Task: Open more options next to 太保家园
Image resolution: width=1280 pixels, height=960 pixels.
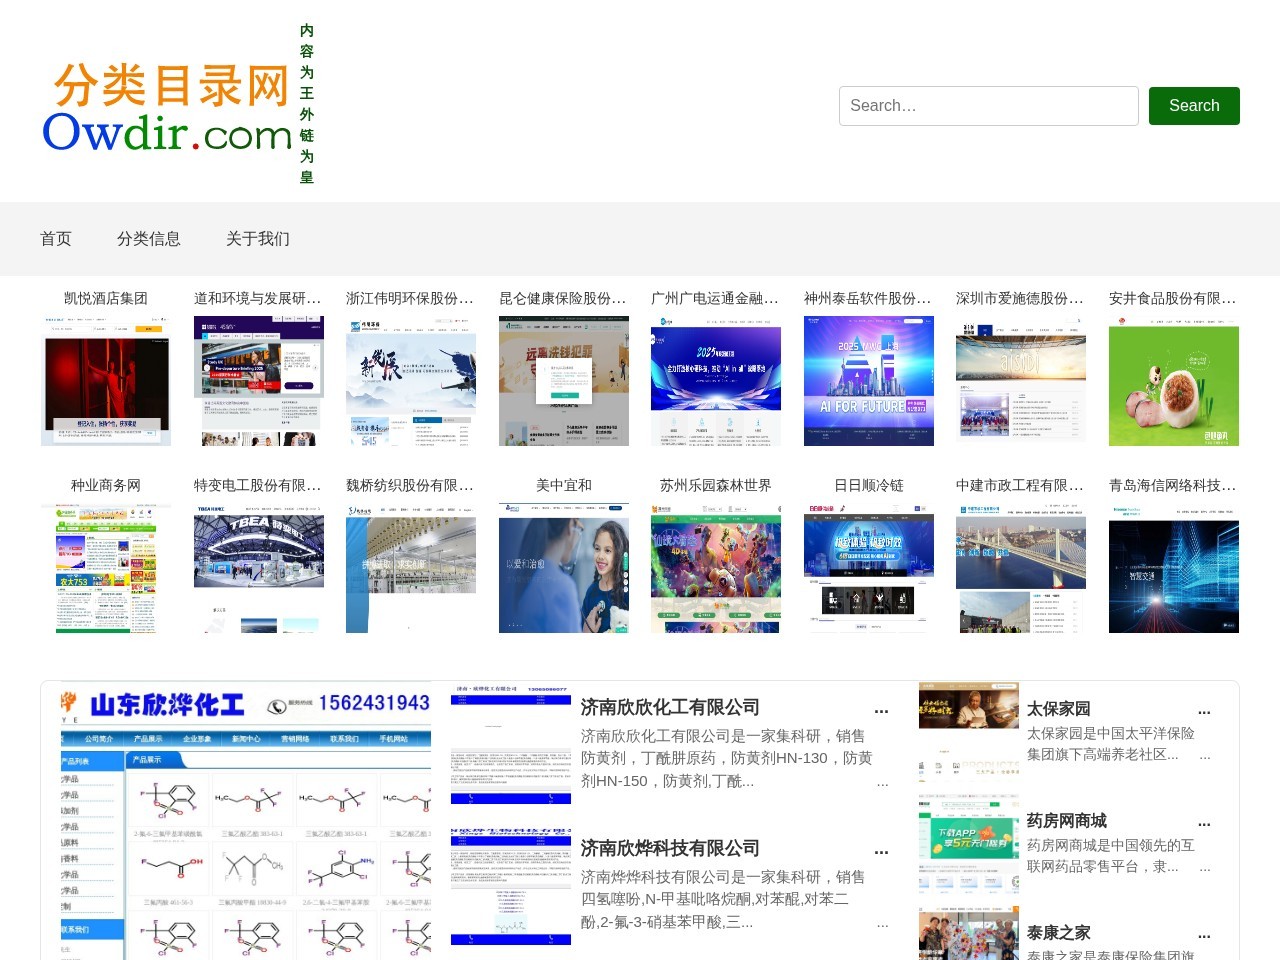Action: [1204, 709]
